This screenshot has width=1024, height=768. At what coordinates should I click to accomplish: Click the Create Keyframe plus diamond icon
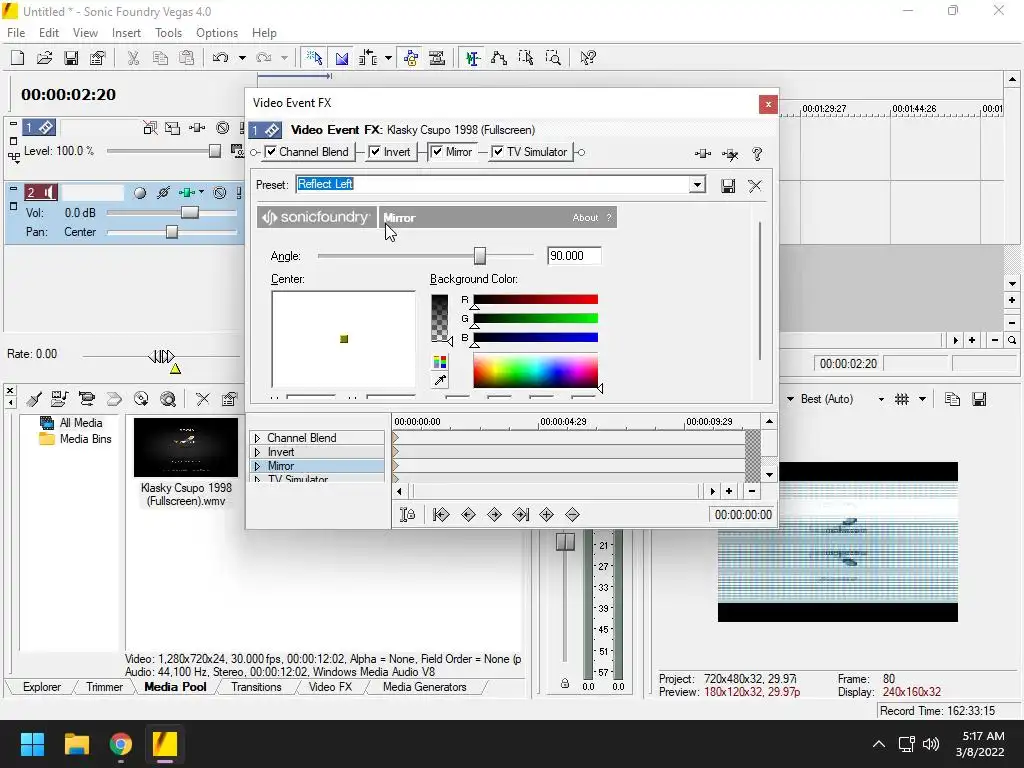coord(547,515)
